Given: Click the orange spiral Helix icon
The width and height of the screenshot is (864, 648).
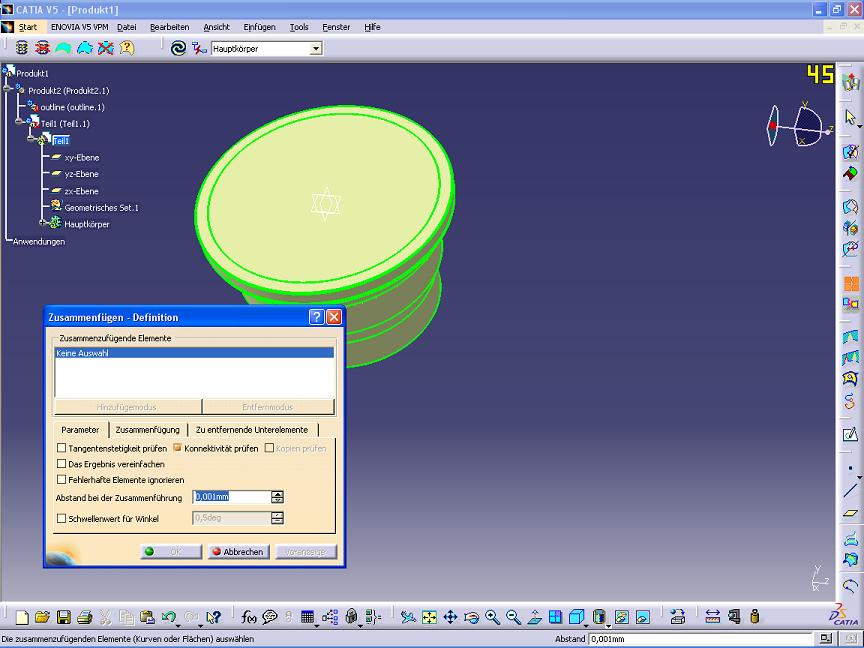Looking at the screenshot, I should pos(850,402).
